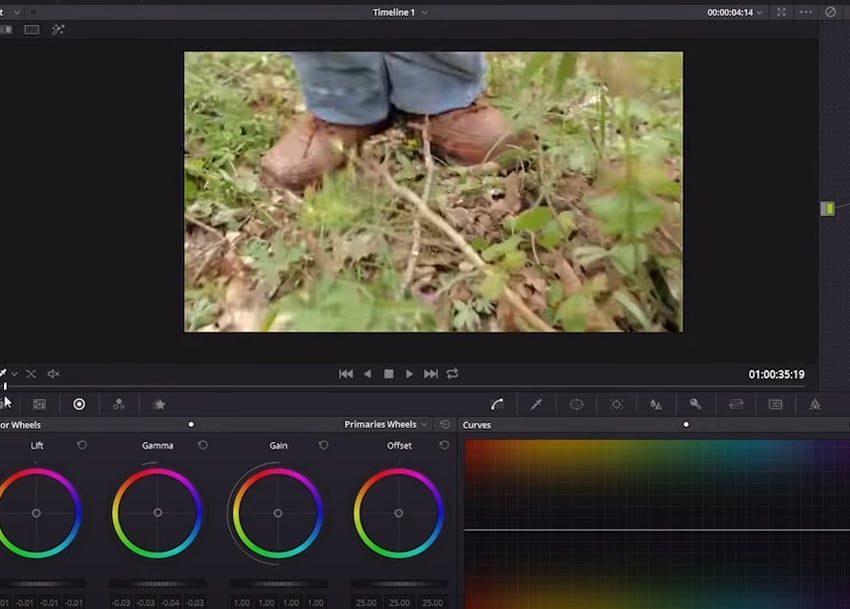This screenshot has width=850, height=609.
Task: Reset the Gamma color wheel
Action: (203, 445)
